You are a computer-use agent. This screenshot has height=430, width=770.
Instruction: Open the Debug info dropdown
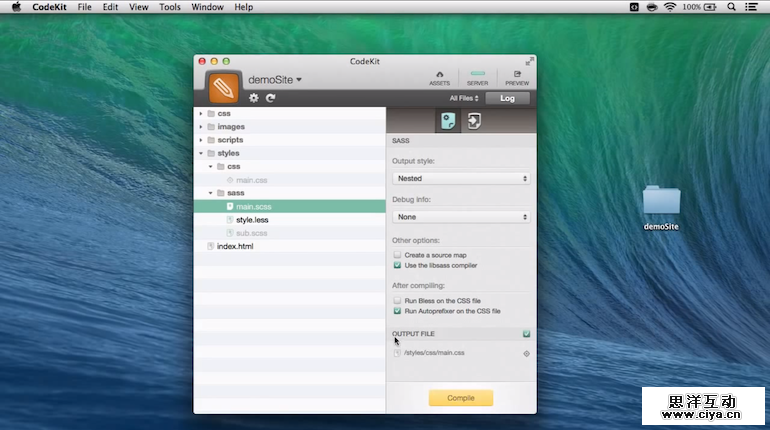(461, 216)
